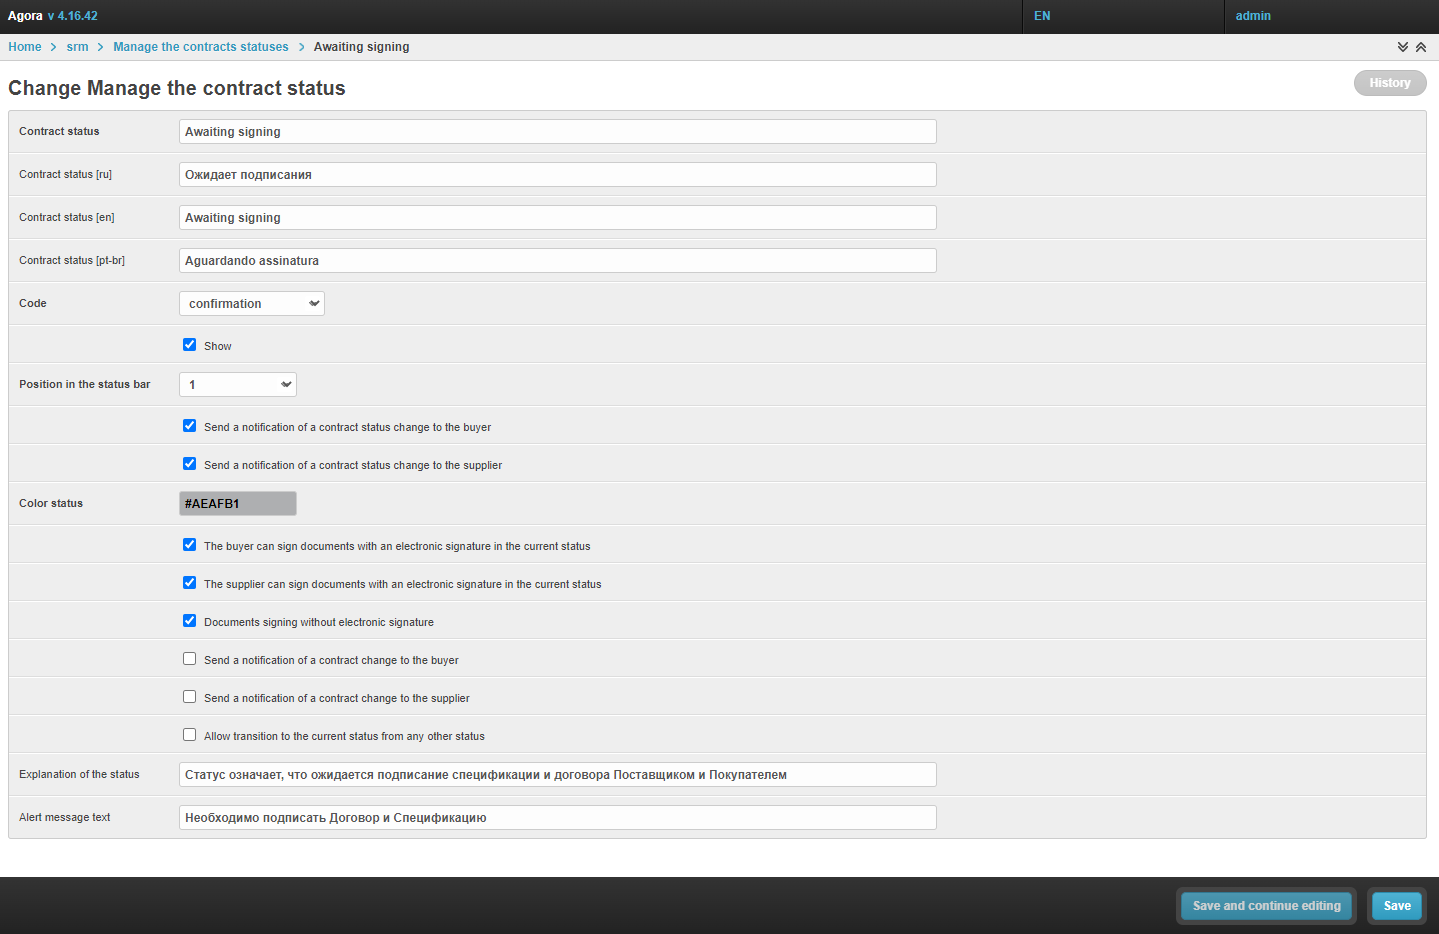This screenshot has width=1439, height=934.
Task: Open the admin user menu
Action: [1253, 16]
